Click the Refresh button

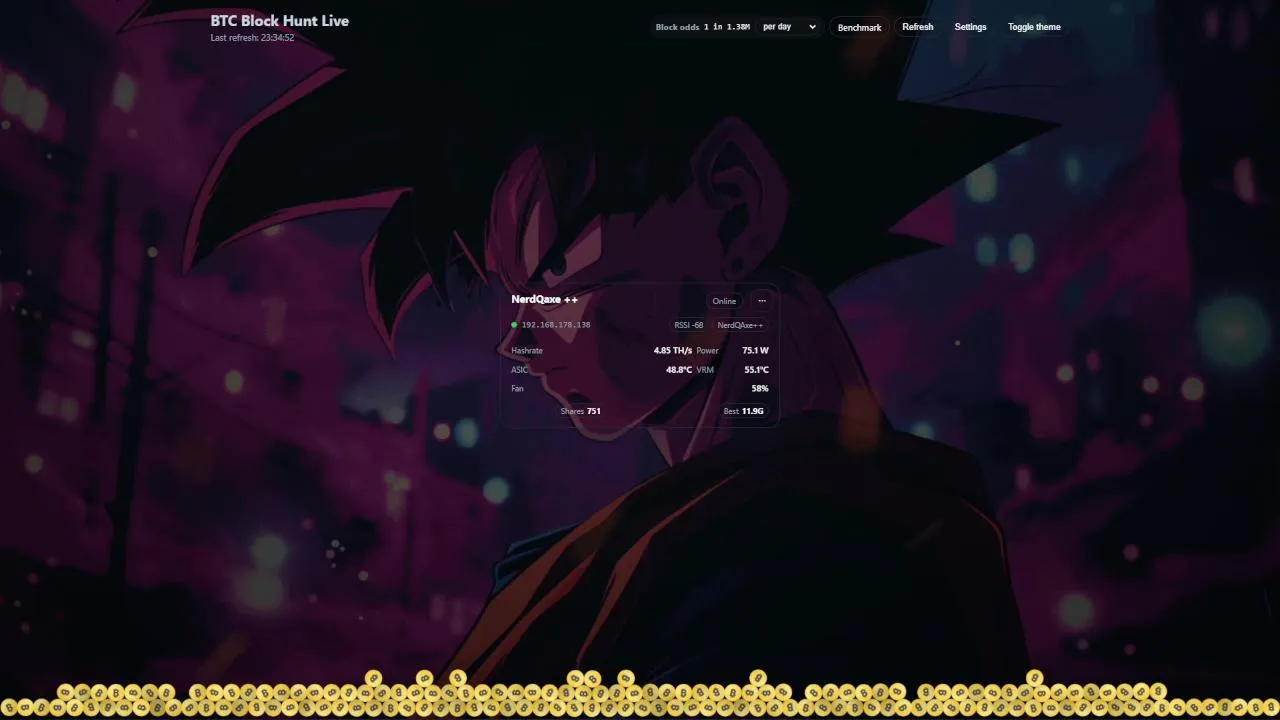[917, 27]
